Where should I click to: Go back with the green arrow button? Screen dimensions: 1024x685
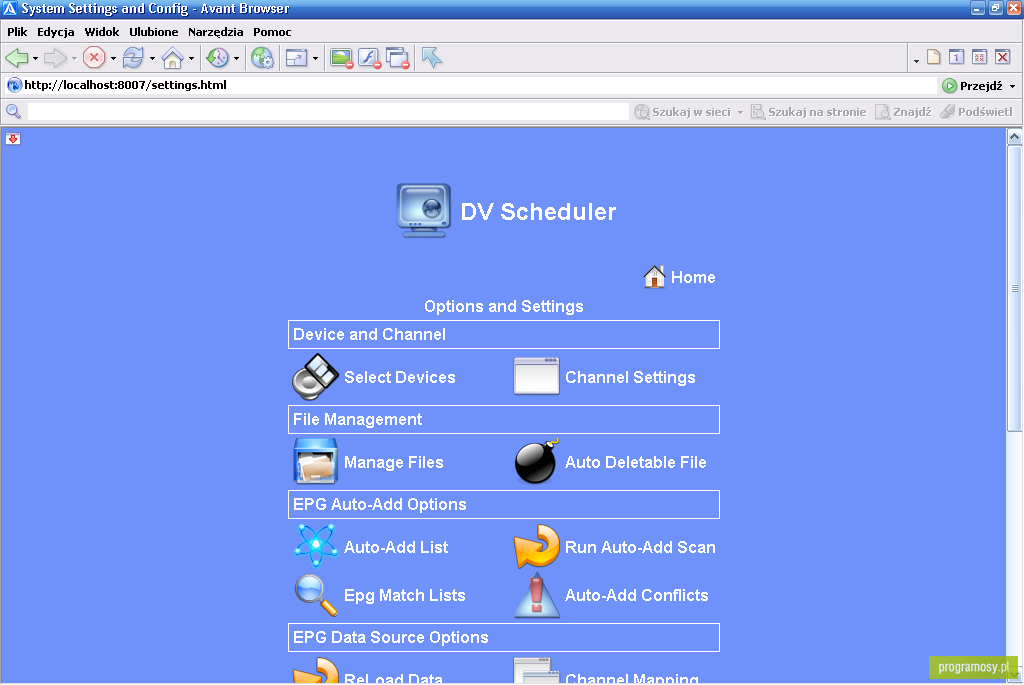click(x=16, y=58)
